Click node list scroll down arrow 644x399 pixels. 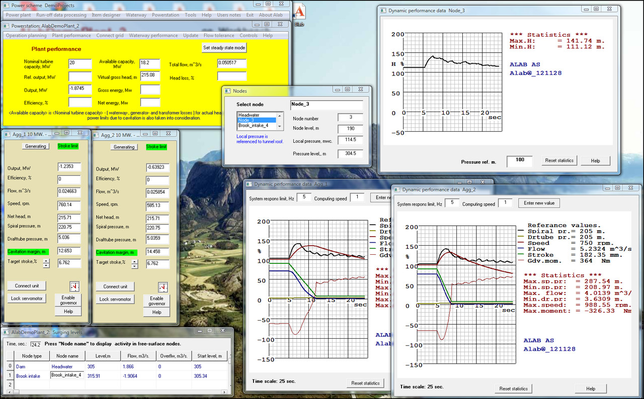point(280,127)
